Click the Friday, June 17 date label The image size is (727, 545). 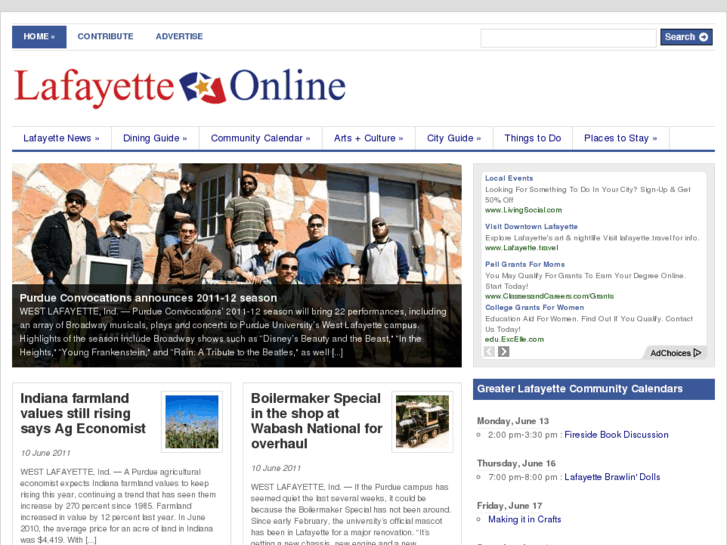(510, 505)
